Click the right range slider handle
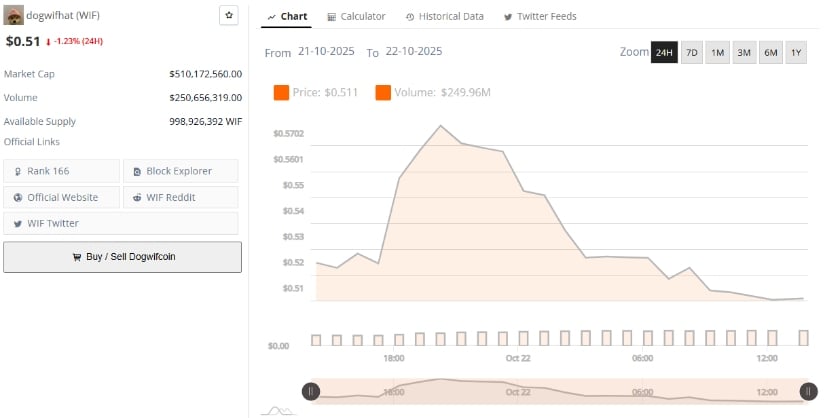The image size is (825, 418). [808, 391]
